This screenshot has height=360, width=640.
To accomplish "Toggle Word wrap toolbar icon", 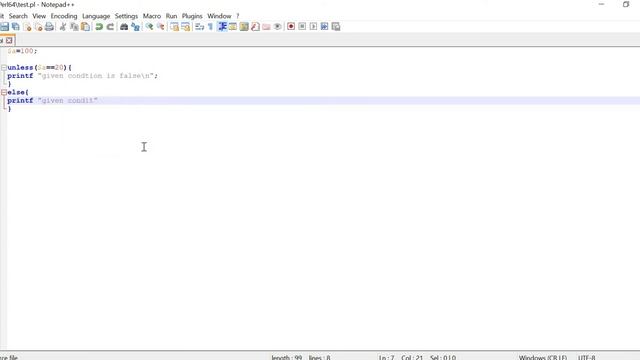I will 199,27.
